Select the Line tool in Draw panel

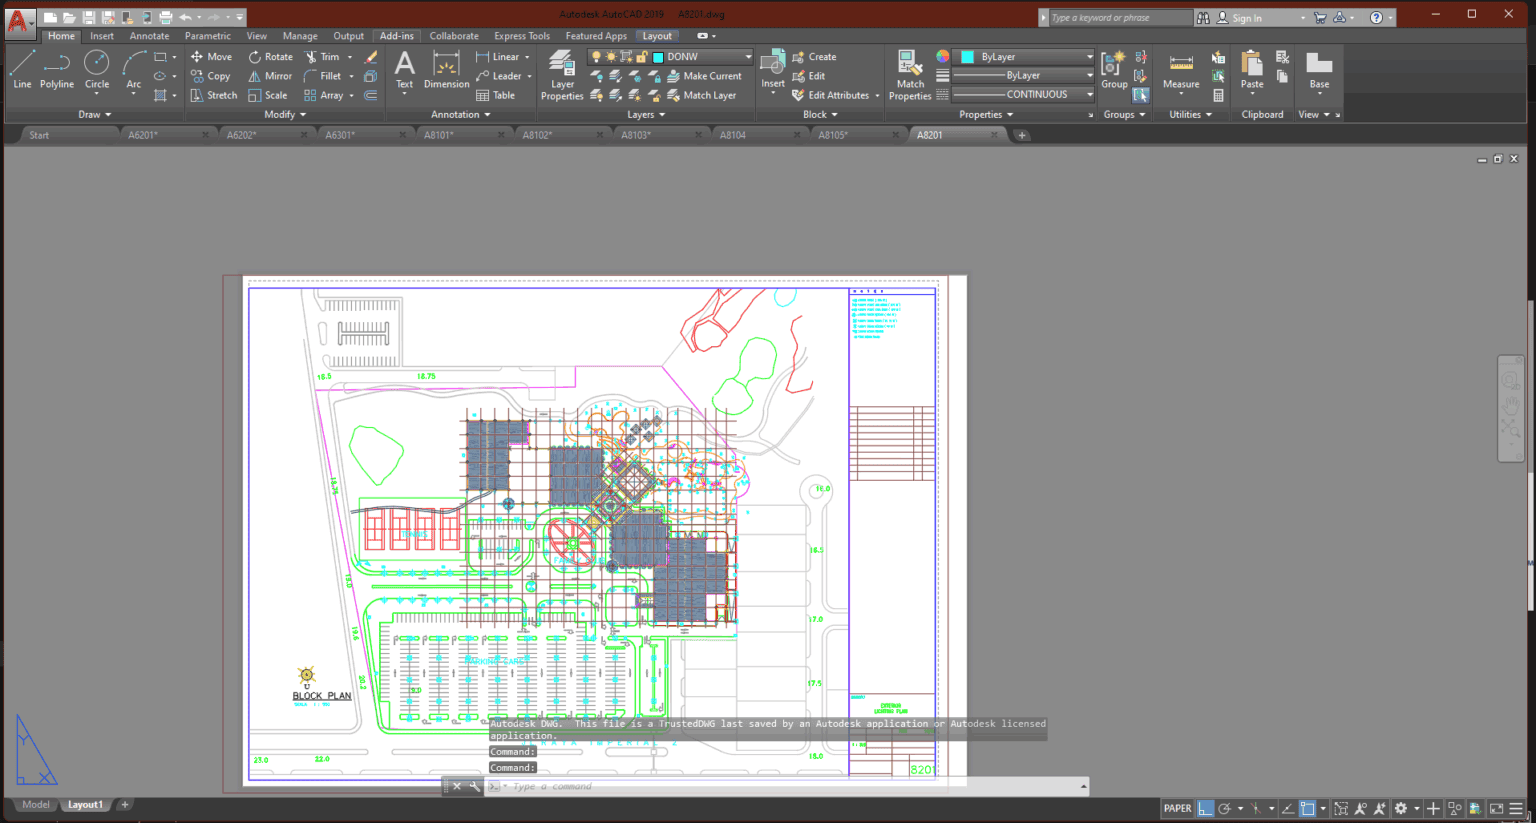point(21,70)
